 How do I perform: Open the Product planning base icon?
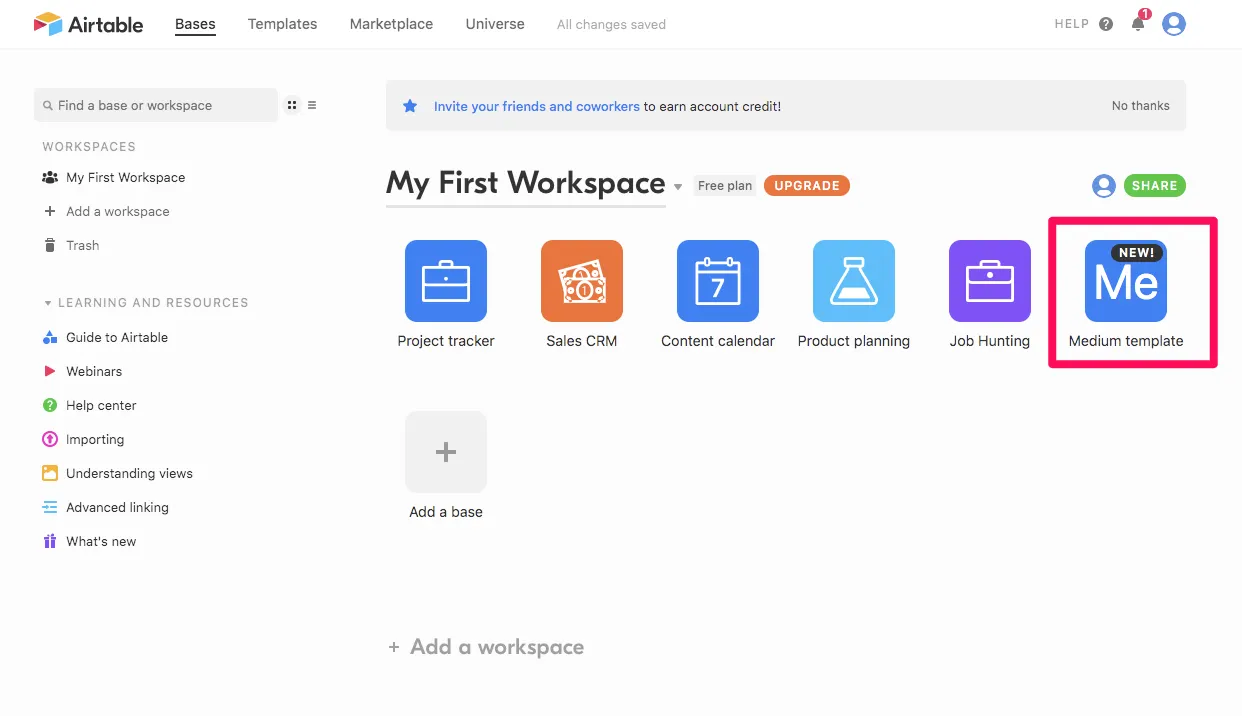pos(854,281)
